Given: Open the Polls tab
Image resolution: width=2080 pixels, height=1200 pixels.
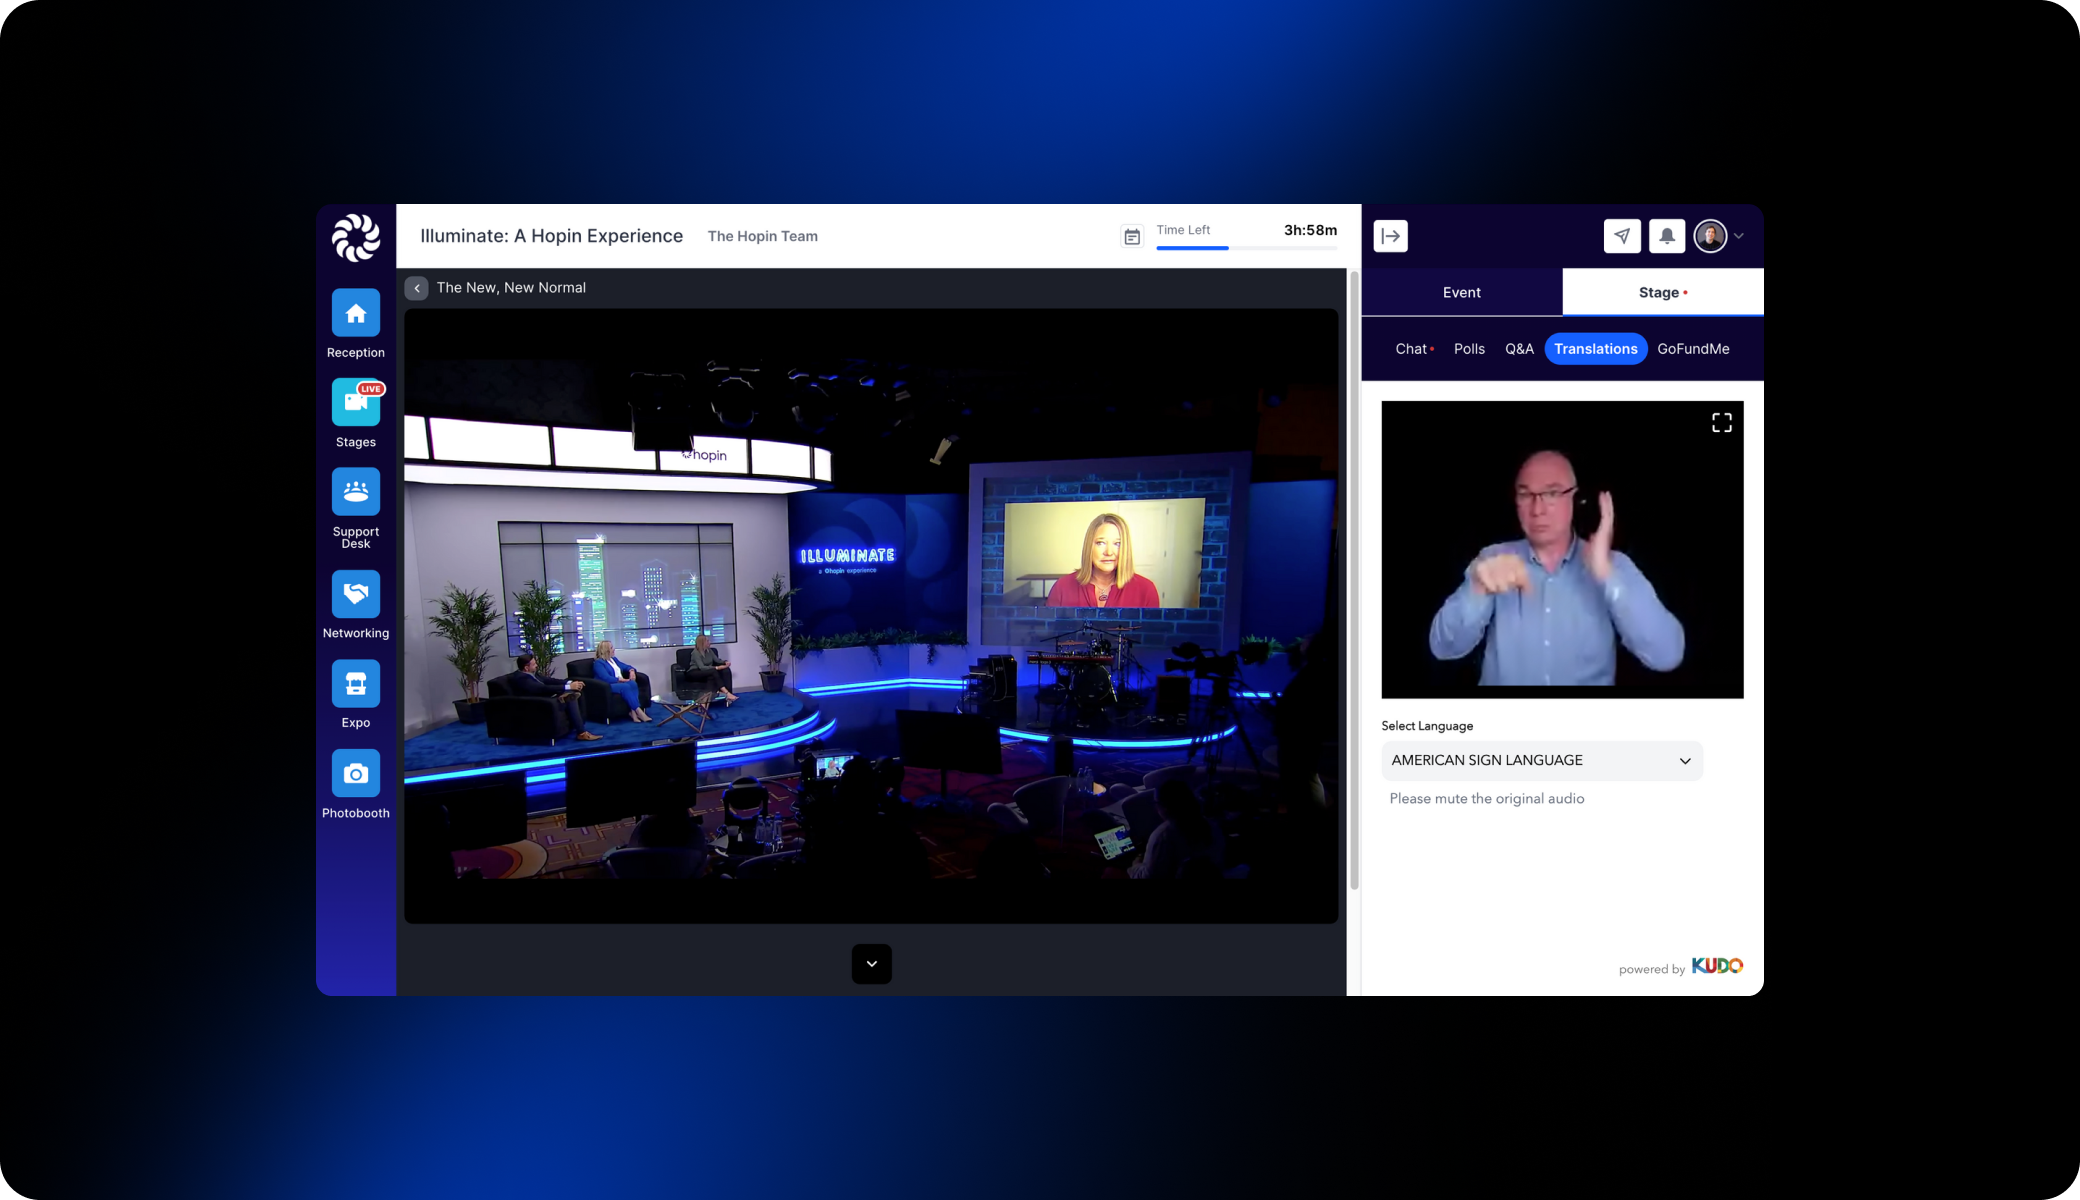Looking at the screenshot, I should pos(1469,349).
